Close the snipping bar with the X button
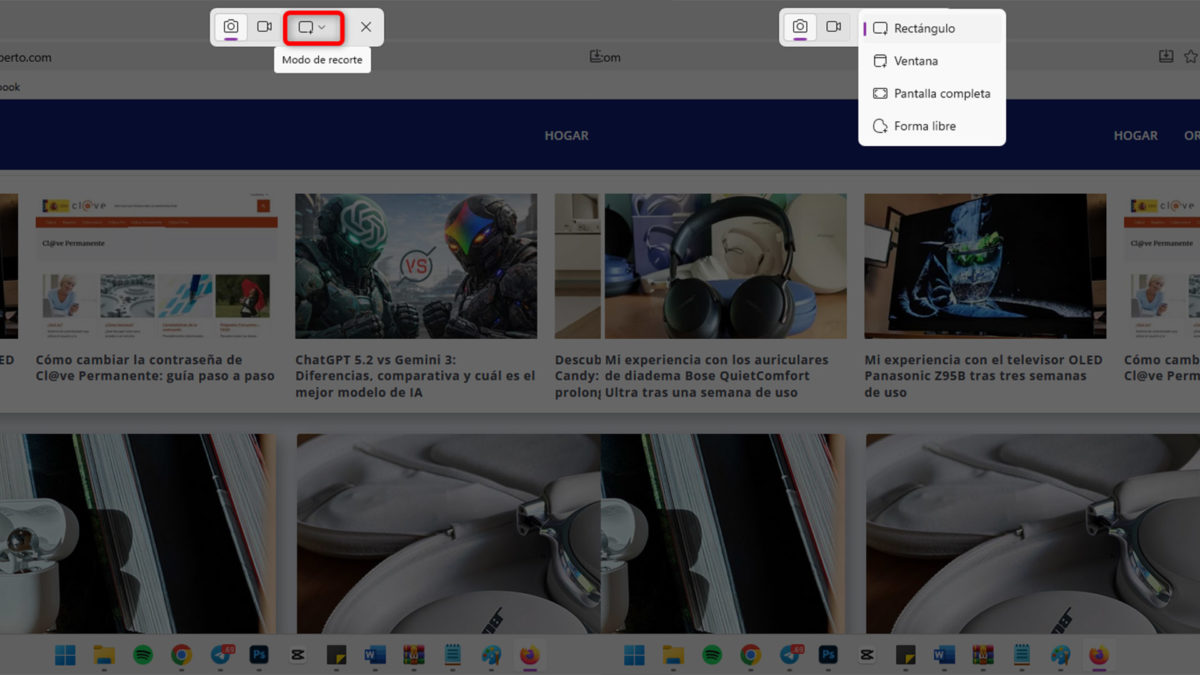 [x=366, y=27]
